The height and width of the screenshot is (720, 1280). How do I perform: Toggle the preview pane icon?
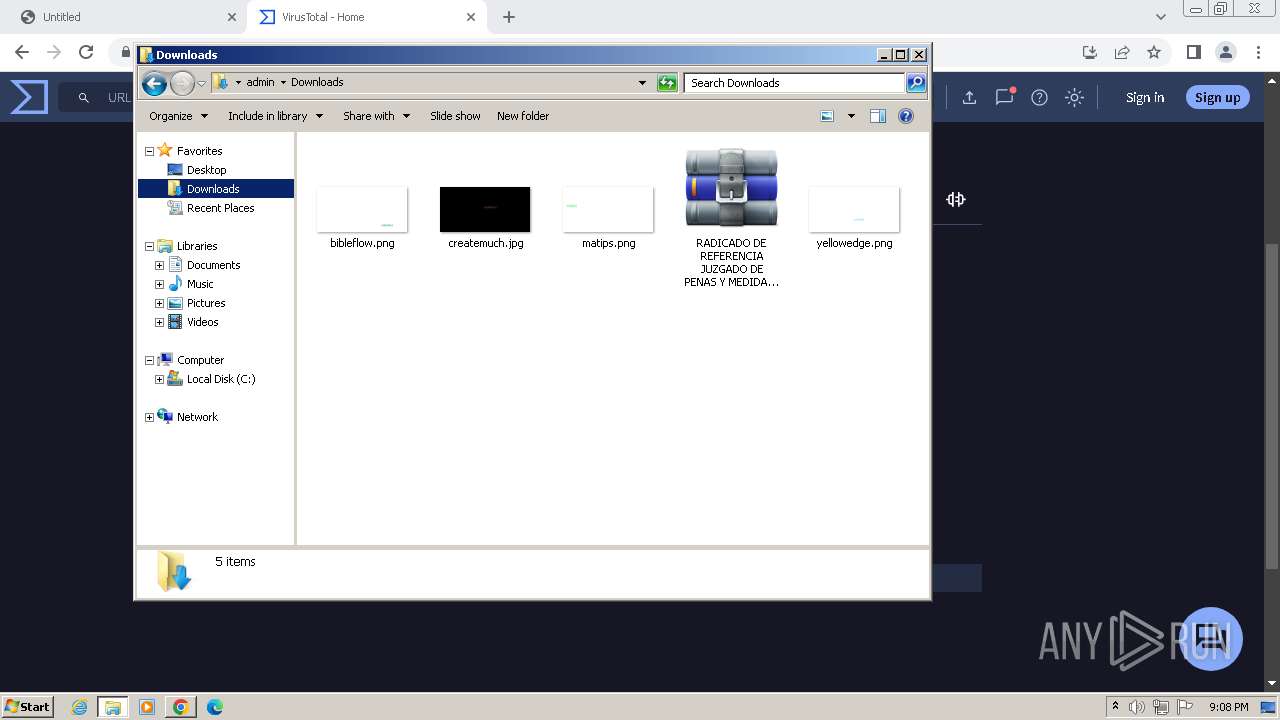(878, 116)
